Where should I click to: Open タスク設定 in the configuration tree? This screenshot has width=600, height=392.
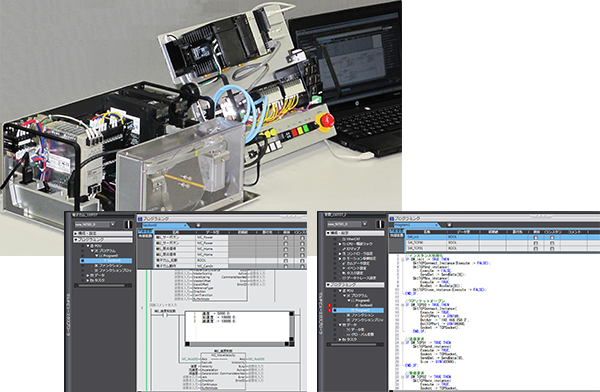pos(352,273)
